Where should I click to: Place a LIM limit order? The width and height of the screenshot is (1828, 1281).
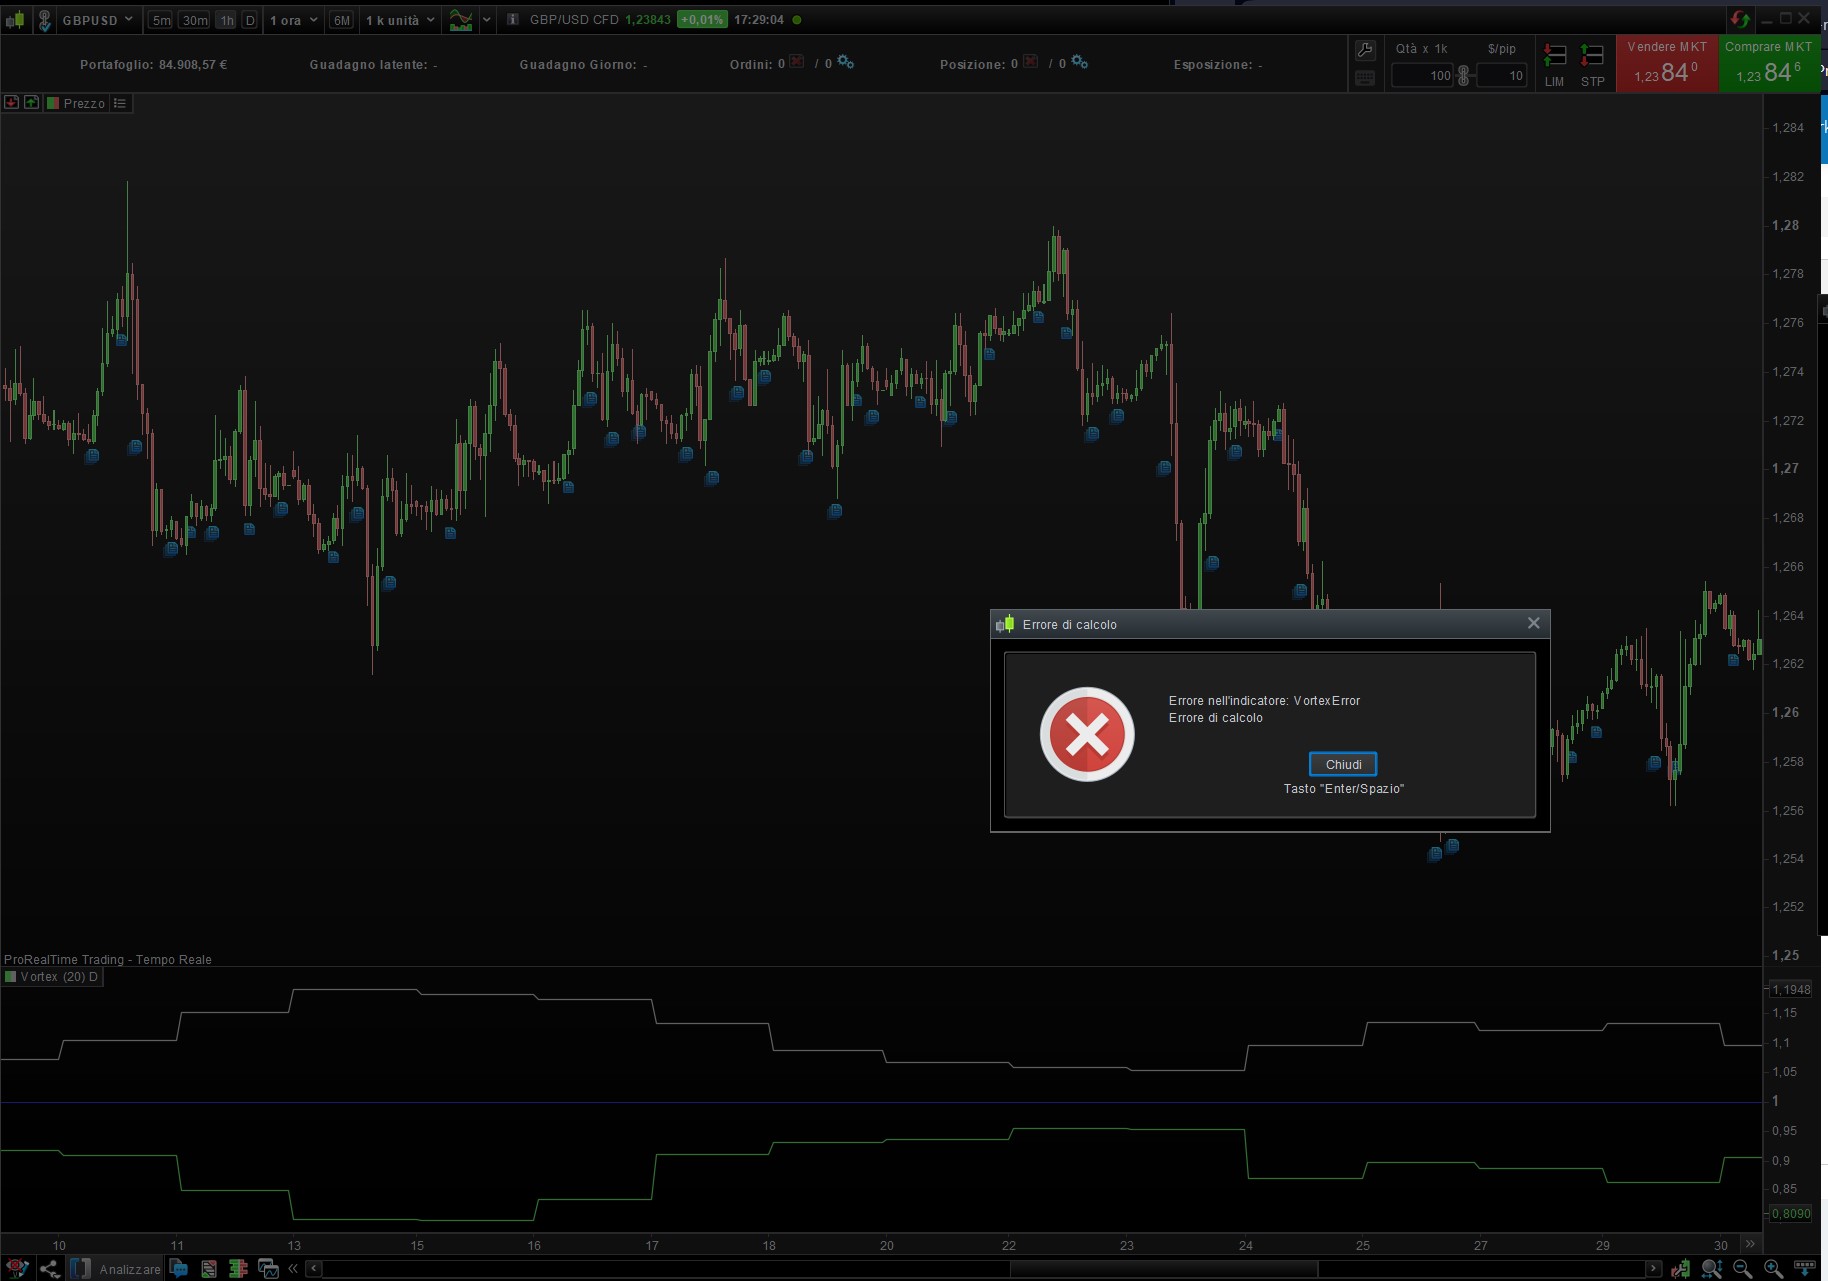tap(1555, 64)
